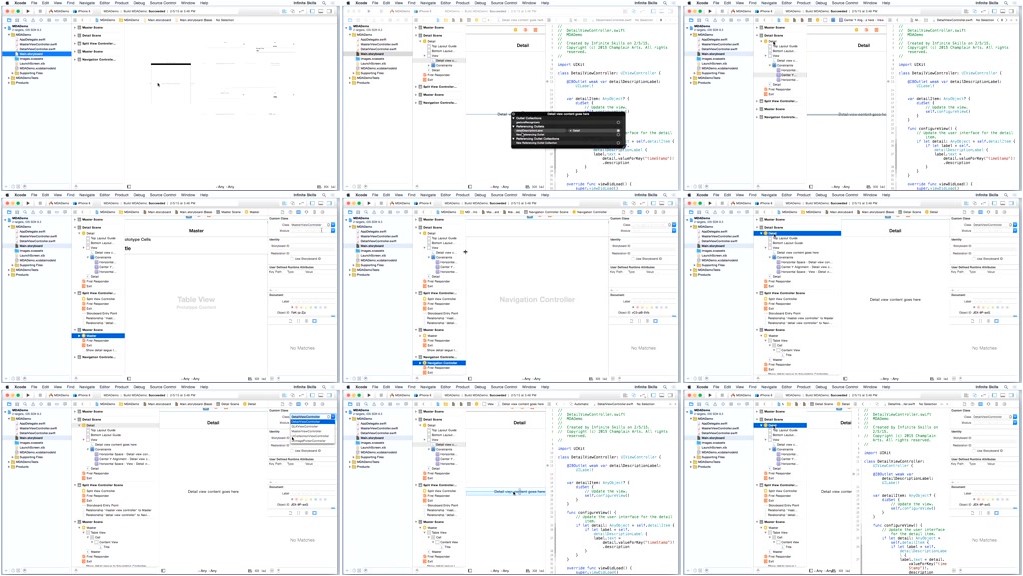Open the Size inspector tab in bottom-left screenshot
Screen dimensions: 1023x576
coord(314,404)
